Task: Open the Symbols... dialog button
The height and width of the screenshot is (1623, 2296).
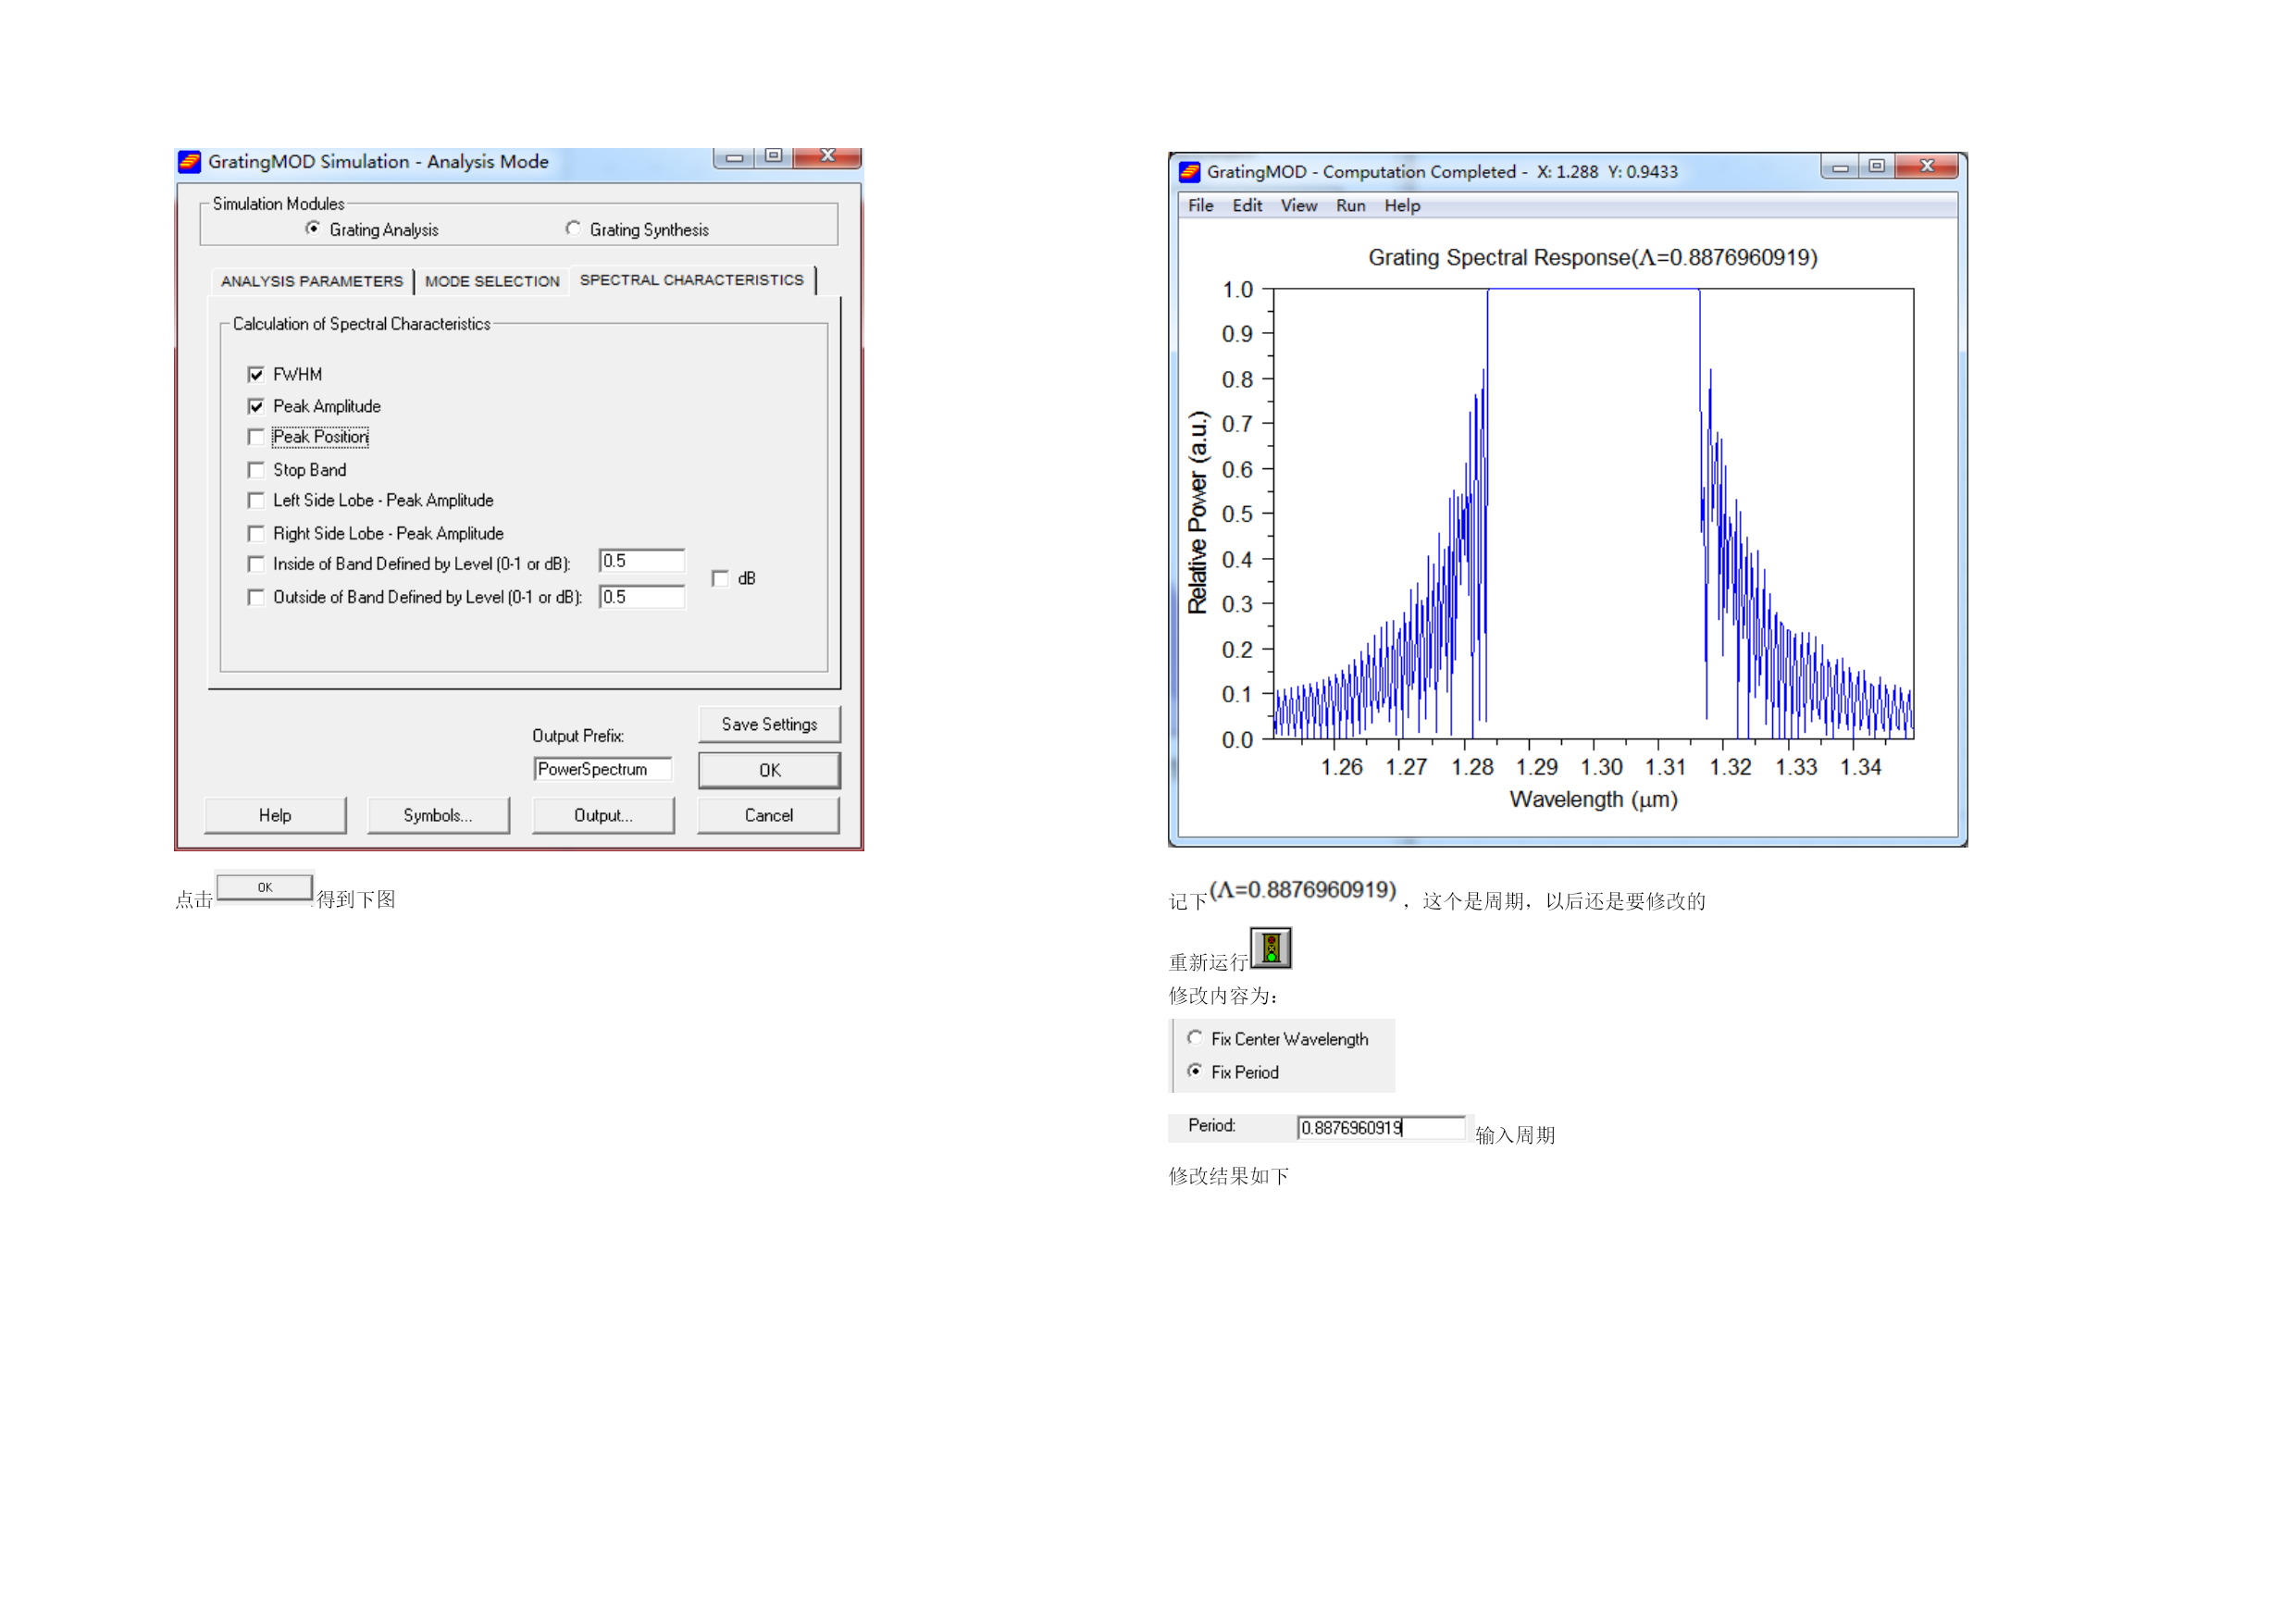Action: (x=438, y=815)
